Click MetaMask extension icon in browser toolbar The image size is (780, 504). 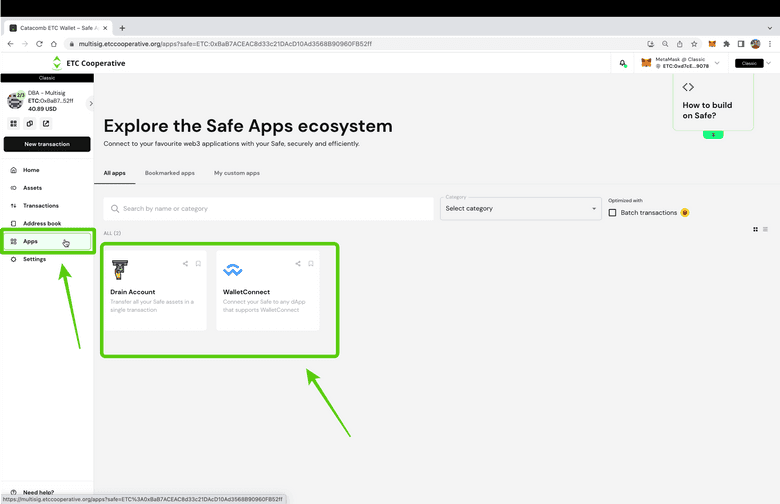712,44
